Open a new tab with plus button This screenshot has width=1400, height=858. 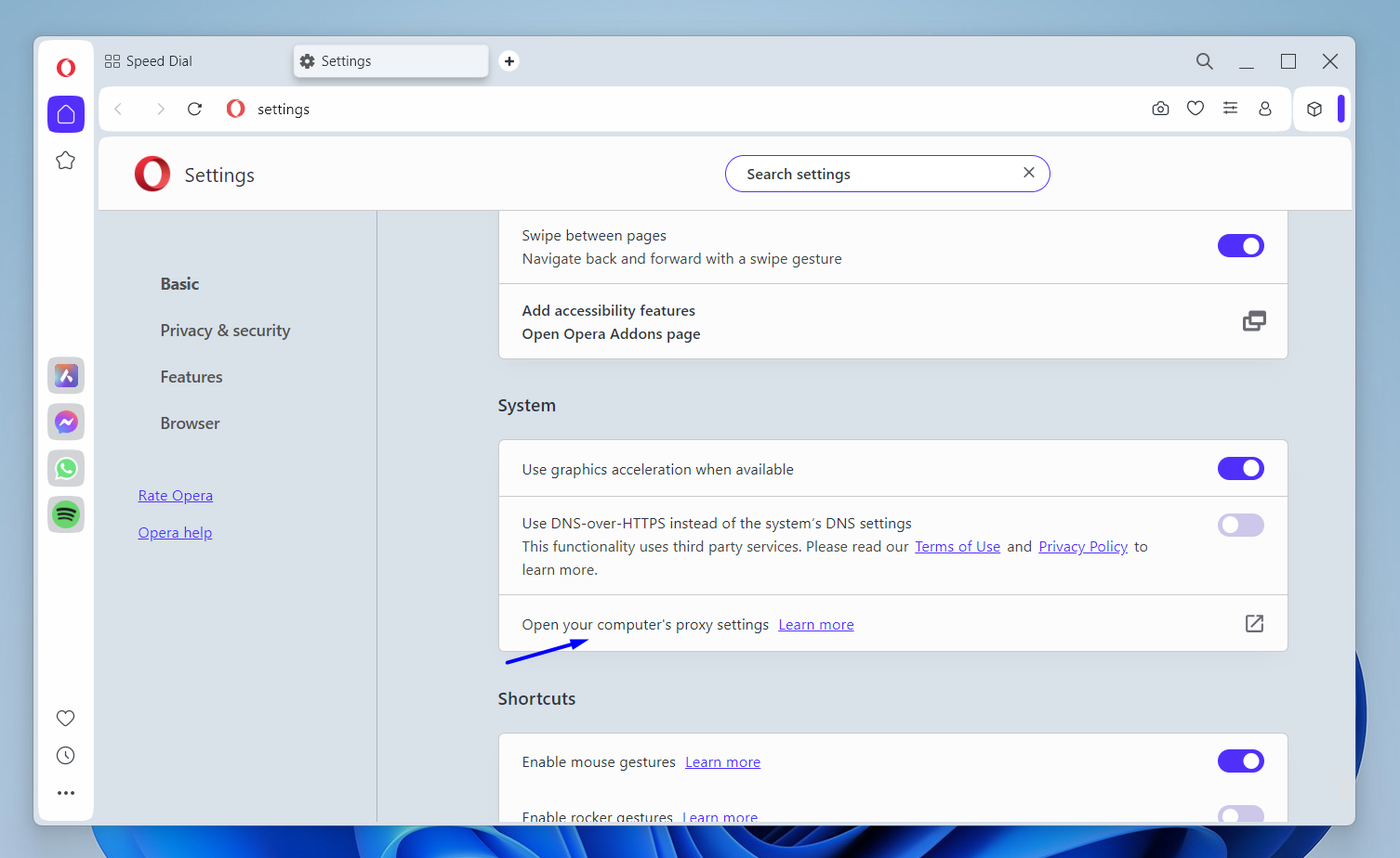[x=509, y=61]
